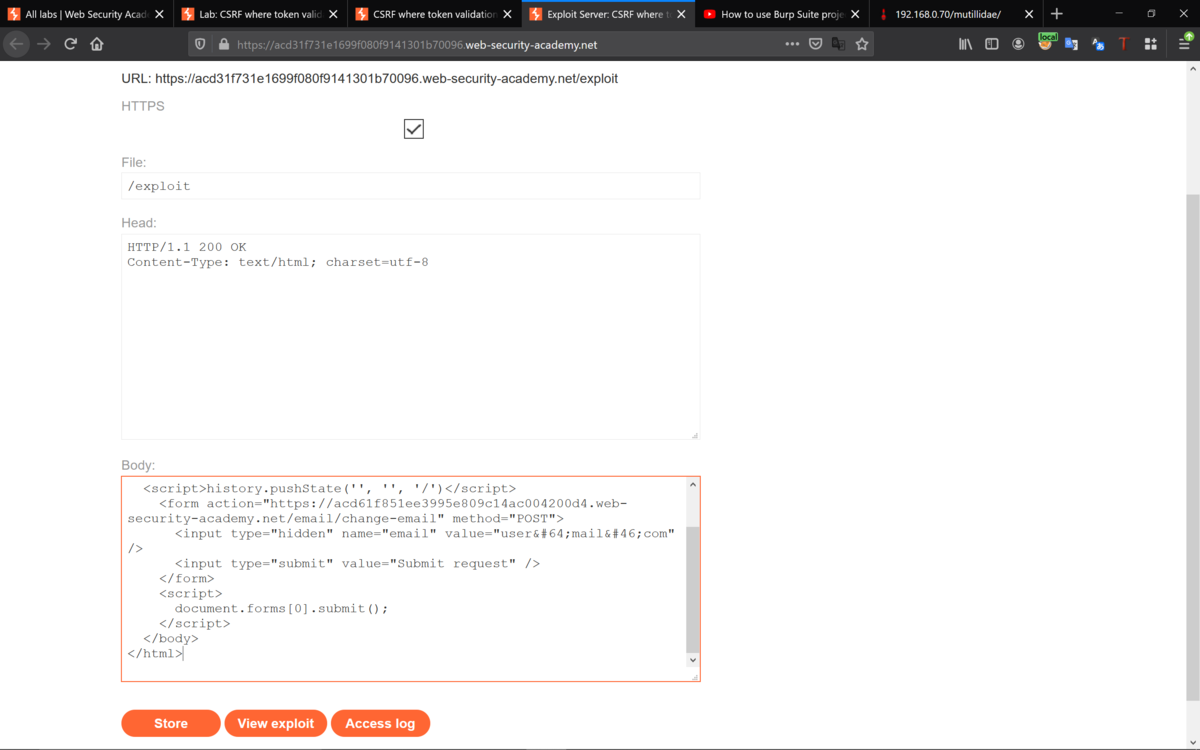
Task: Open Firefox account icon
Action: coord(1018,44)
